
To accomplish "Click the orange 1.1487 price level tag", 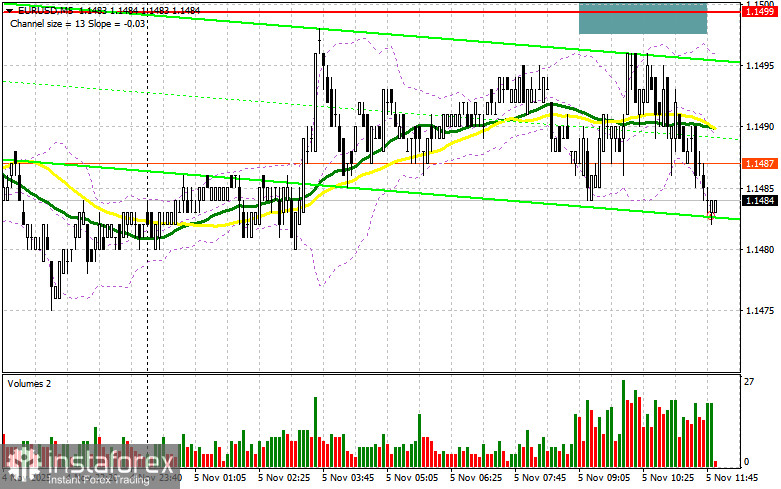I will point(760,163).
